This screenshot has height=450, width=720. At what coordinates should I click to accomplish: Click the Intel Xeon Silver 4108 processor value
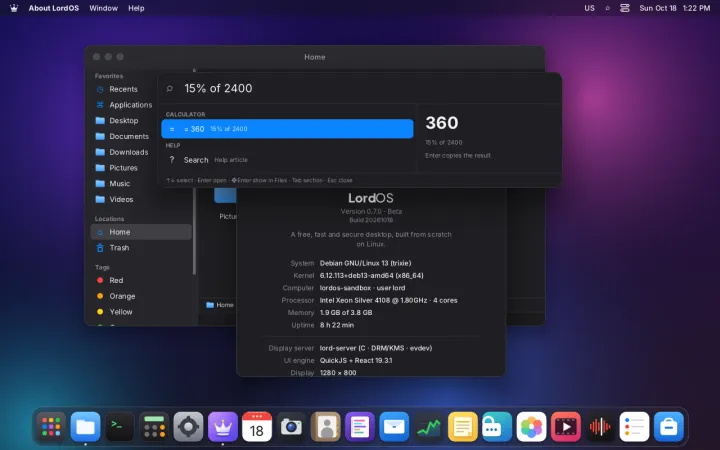pyautogui.click(x=388, y=300)
